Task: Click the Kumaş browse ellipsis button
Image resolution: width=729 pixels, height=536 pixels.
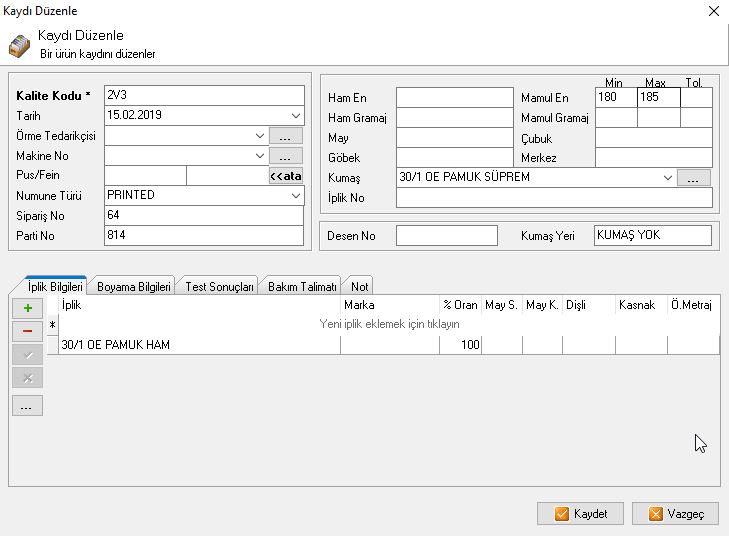Action: click(693, 178)
